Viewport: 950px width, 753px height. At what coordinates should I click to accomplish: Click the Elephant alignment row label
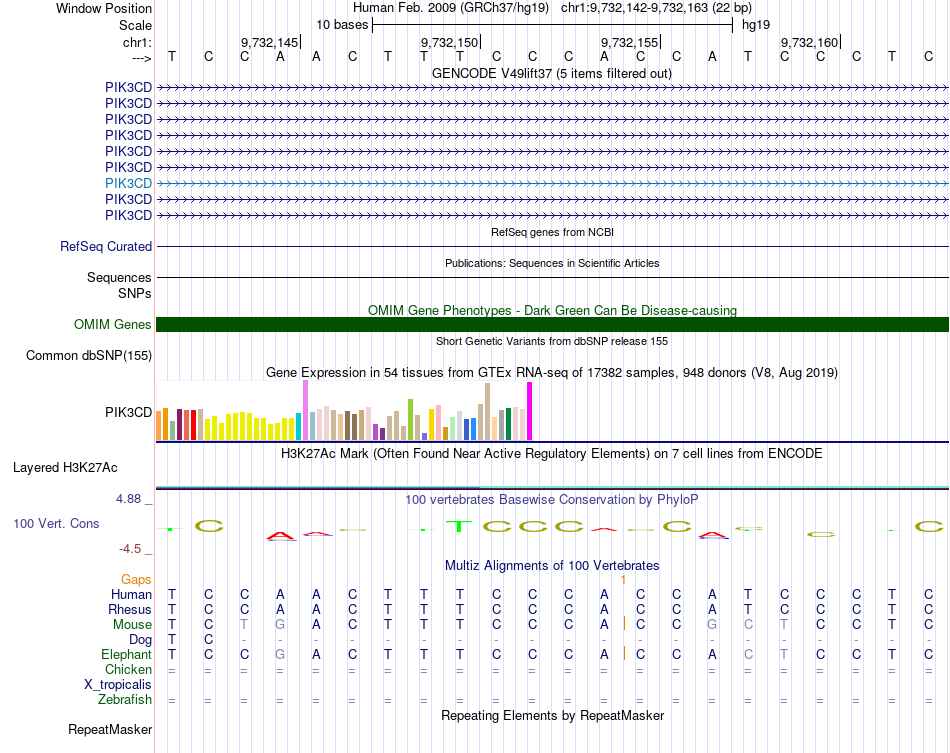127,655
